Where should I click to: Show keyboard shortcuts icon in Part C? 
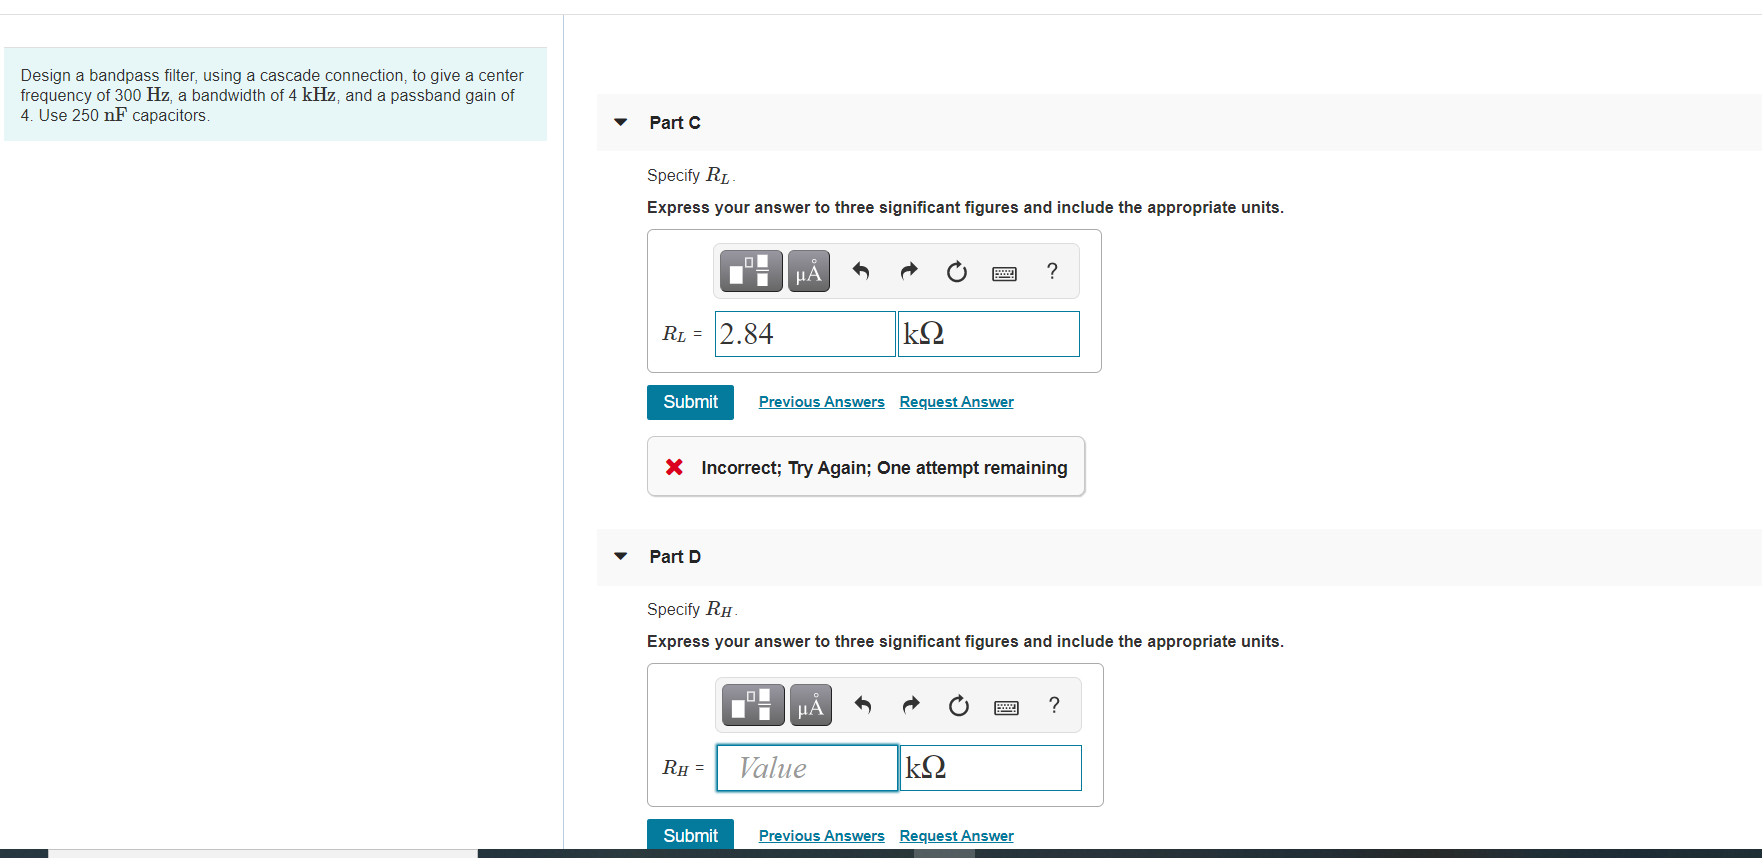click(1005, 273)
